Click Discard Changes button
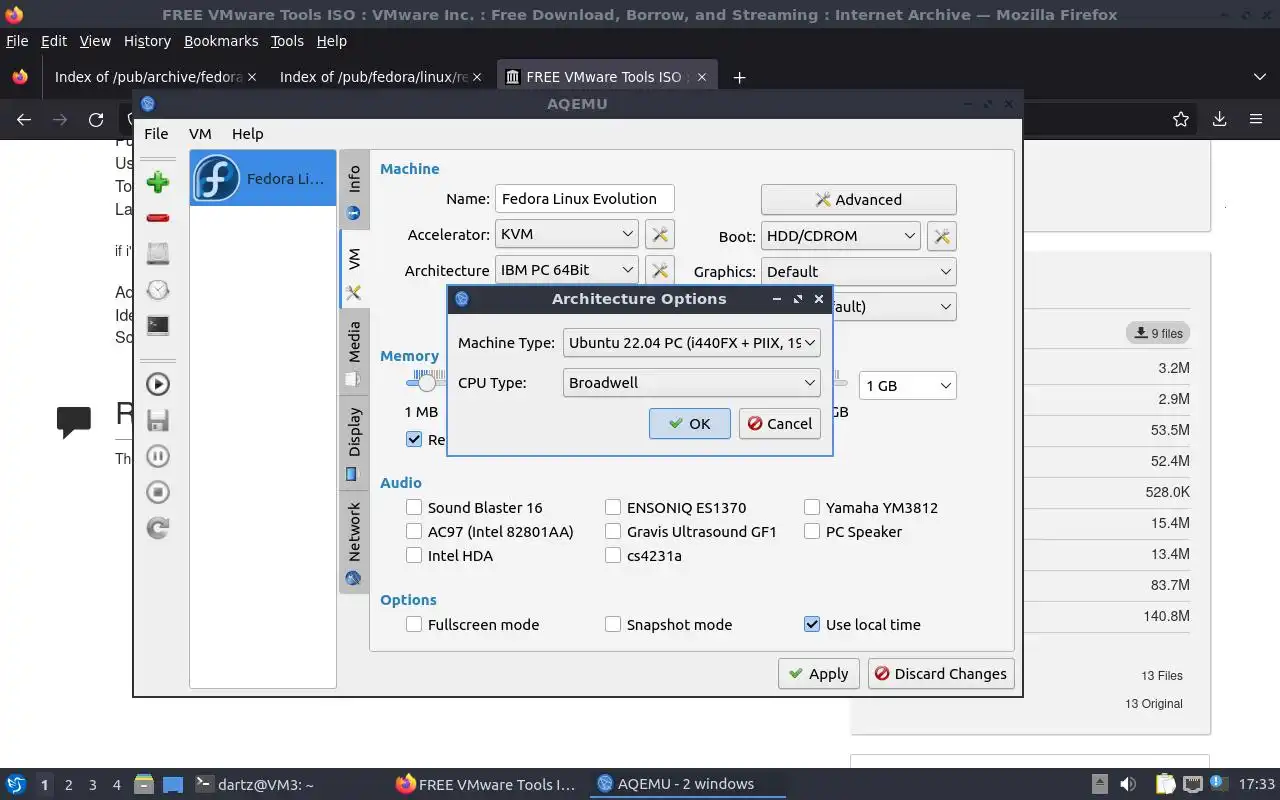 [941, 673]
